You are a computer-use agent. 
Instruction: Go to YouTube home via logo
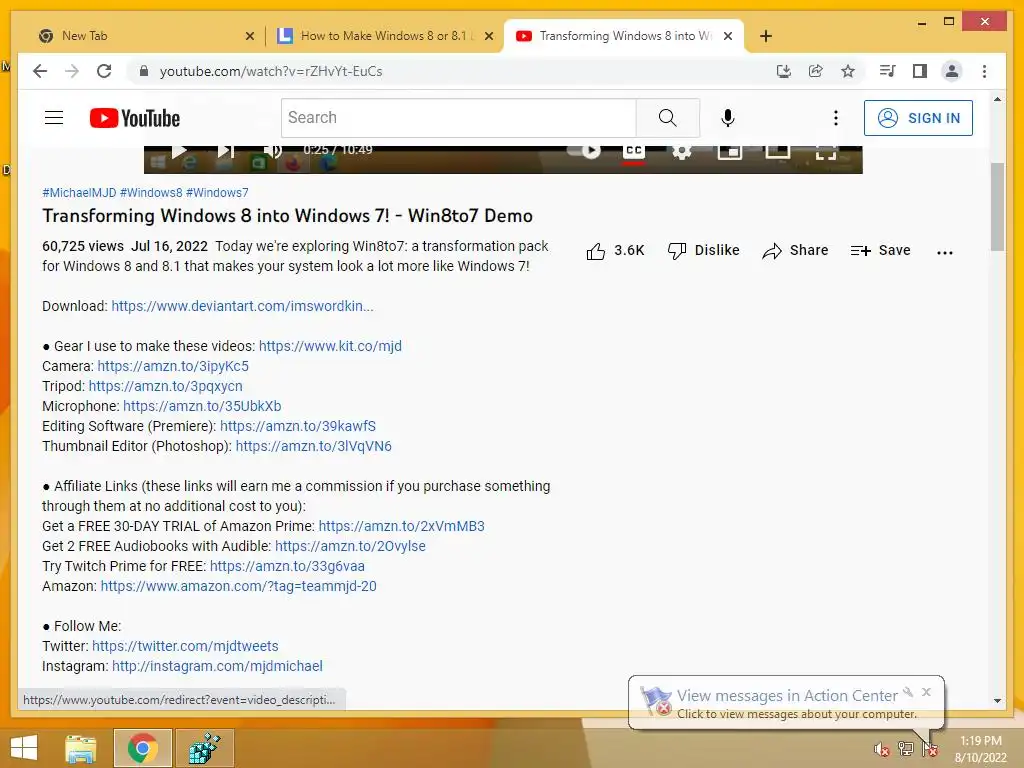[135, 118]
